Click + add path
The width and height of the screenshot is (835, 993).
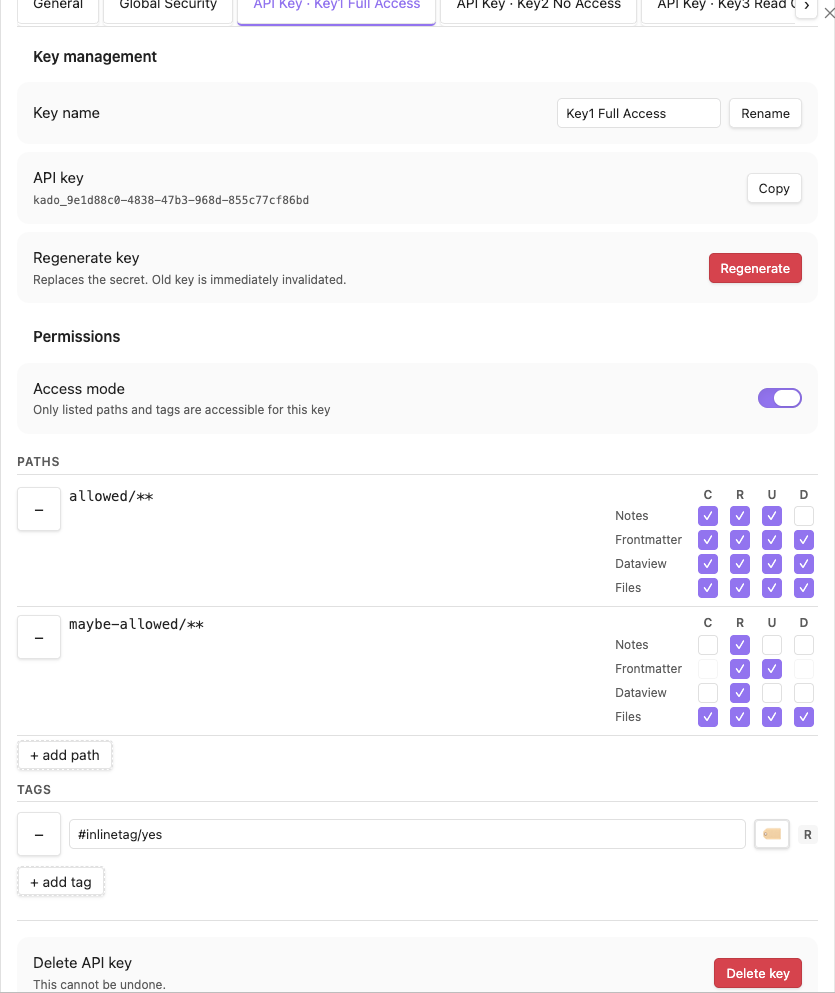tap(65, 755)
